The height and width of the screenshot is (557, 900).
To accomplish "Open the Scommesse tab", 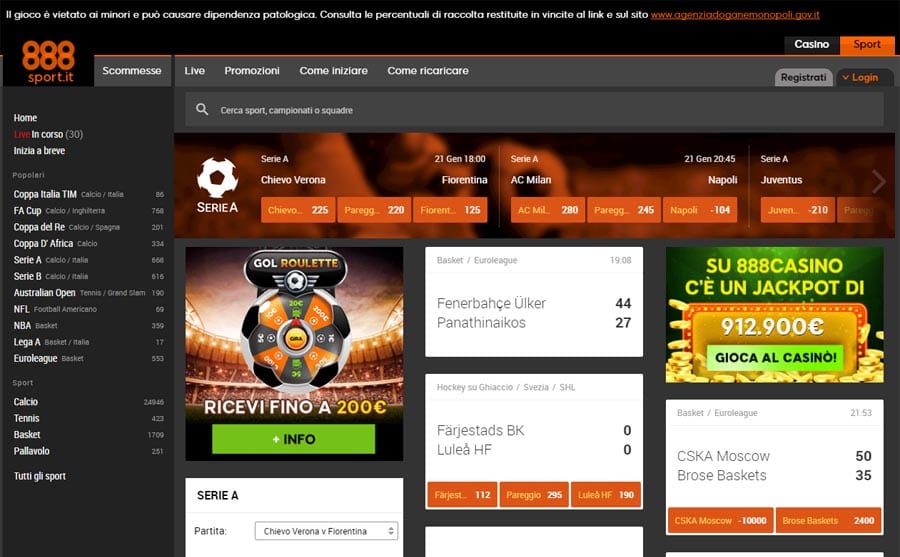I will click(x=132, y=71).
